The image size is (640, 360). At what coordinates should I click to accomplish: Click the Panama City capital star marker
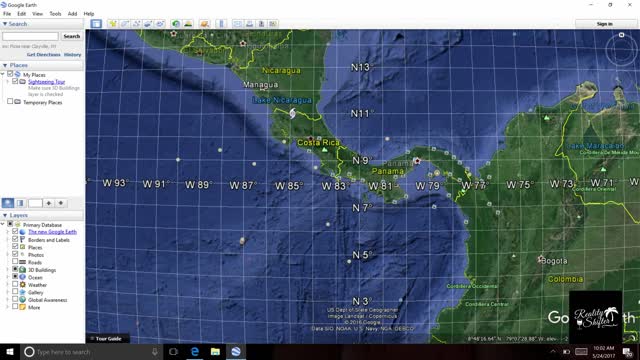417,160
